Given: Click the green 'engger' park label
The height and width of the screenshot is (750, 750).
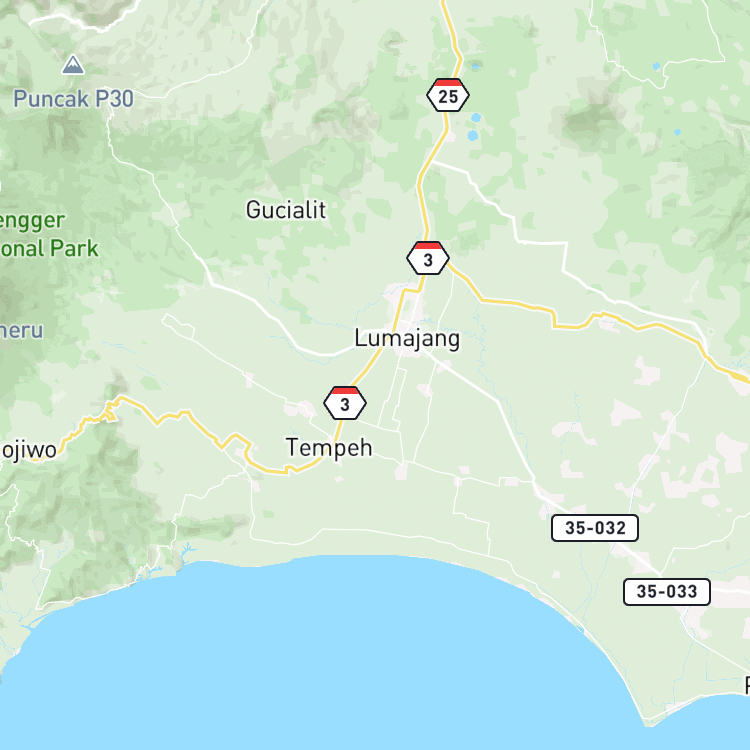Looking at the screenshot, I should [32, 222].
